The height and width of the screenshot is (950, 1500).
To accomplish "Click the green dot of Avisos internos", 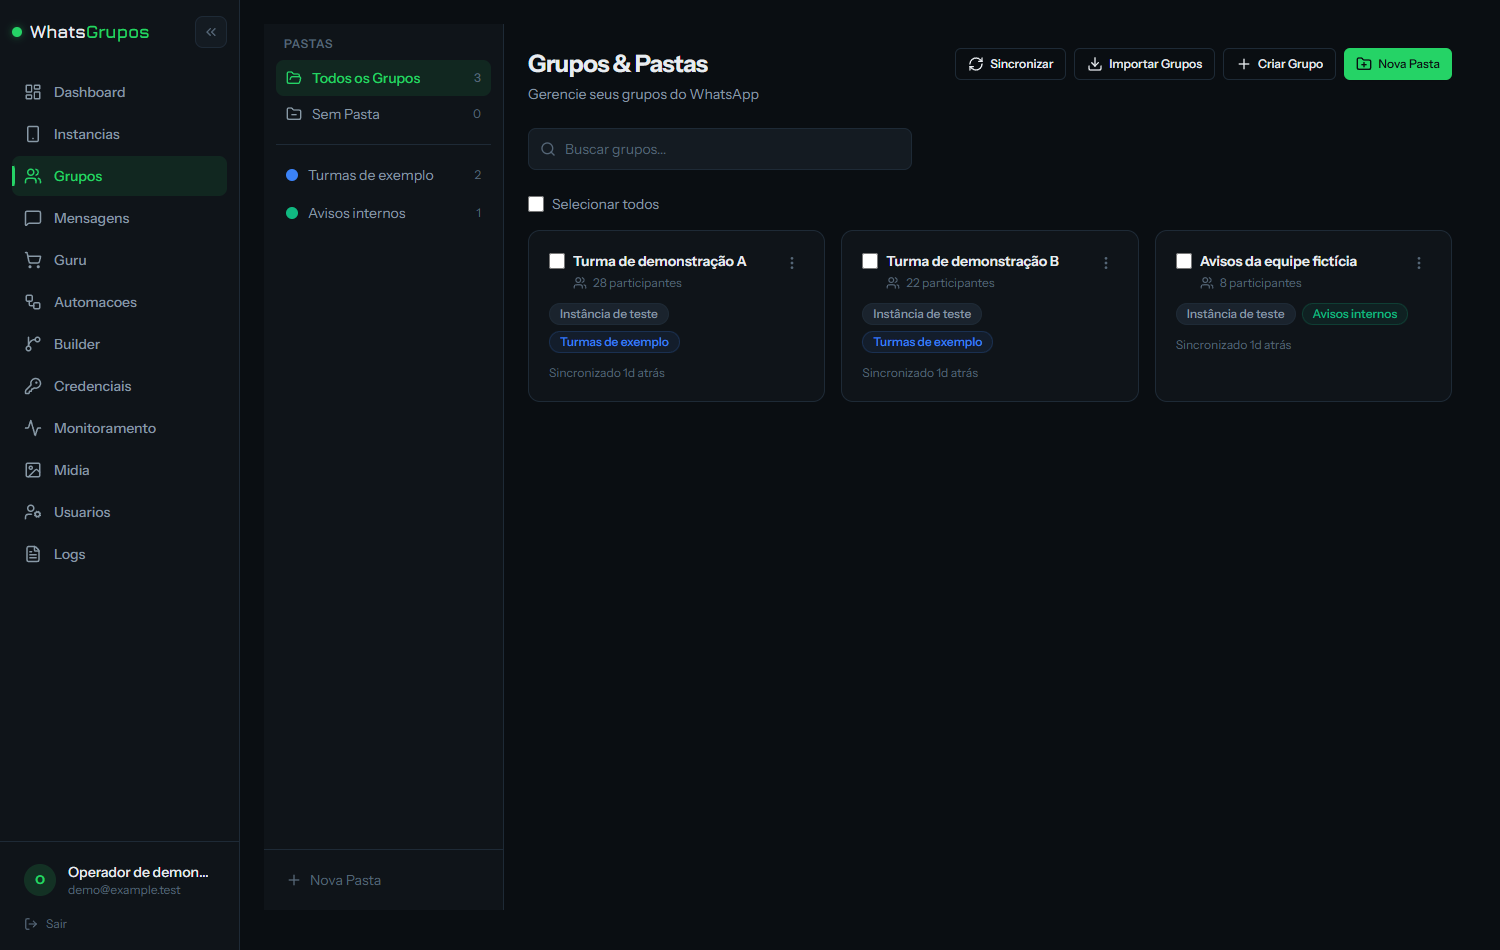I will tap(292, 213).
